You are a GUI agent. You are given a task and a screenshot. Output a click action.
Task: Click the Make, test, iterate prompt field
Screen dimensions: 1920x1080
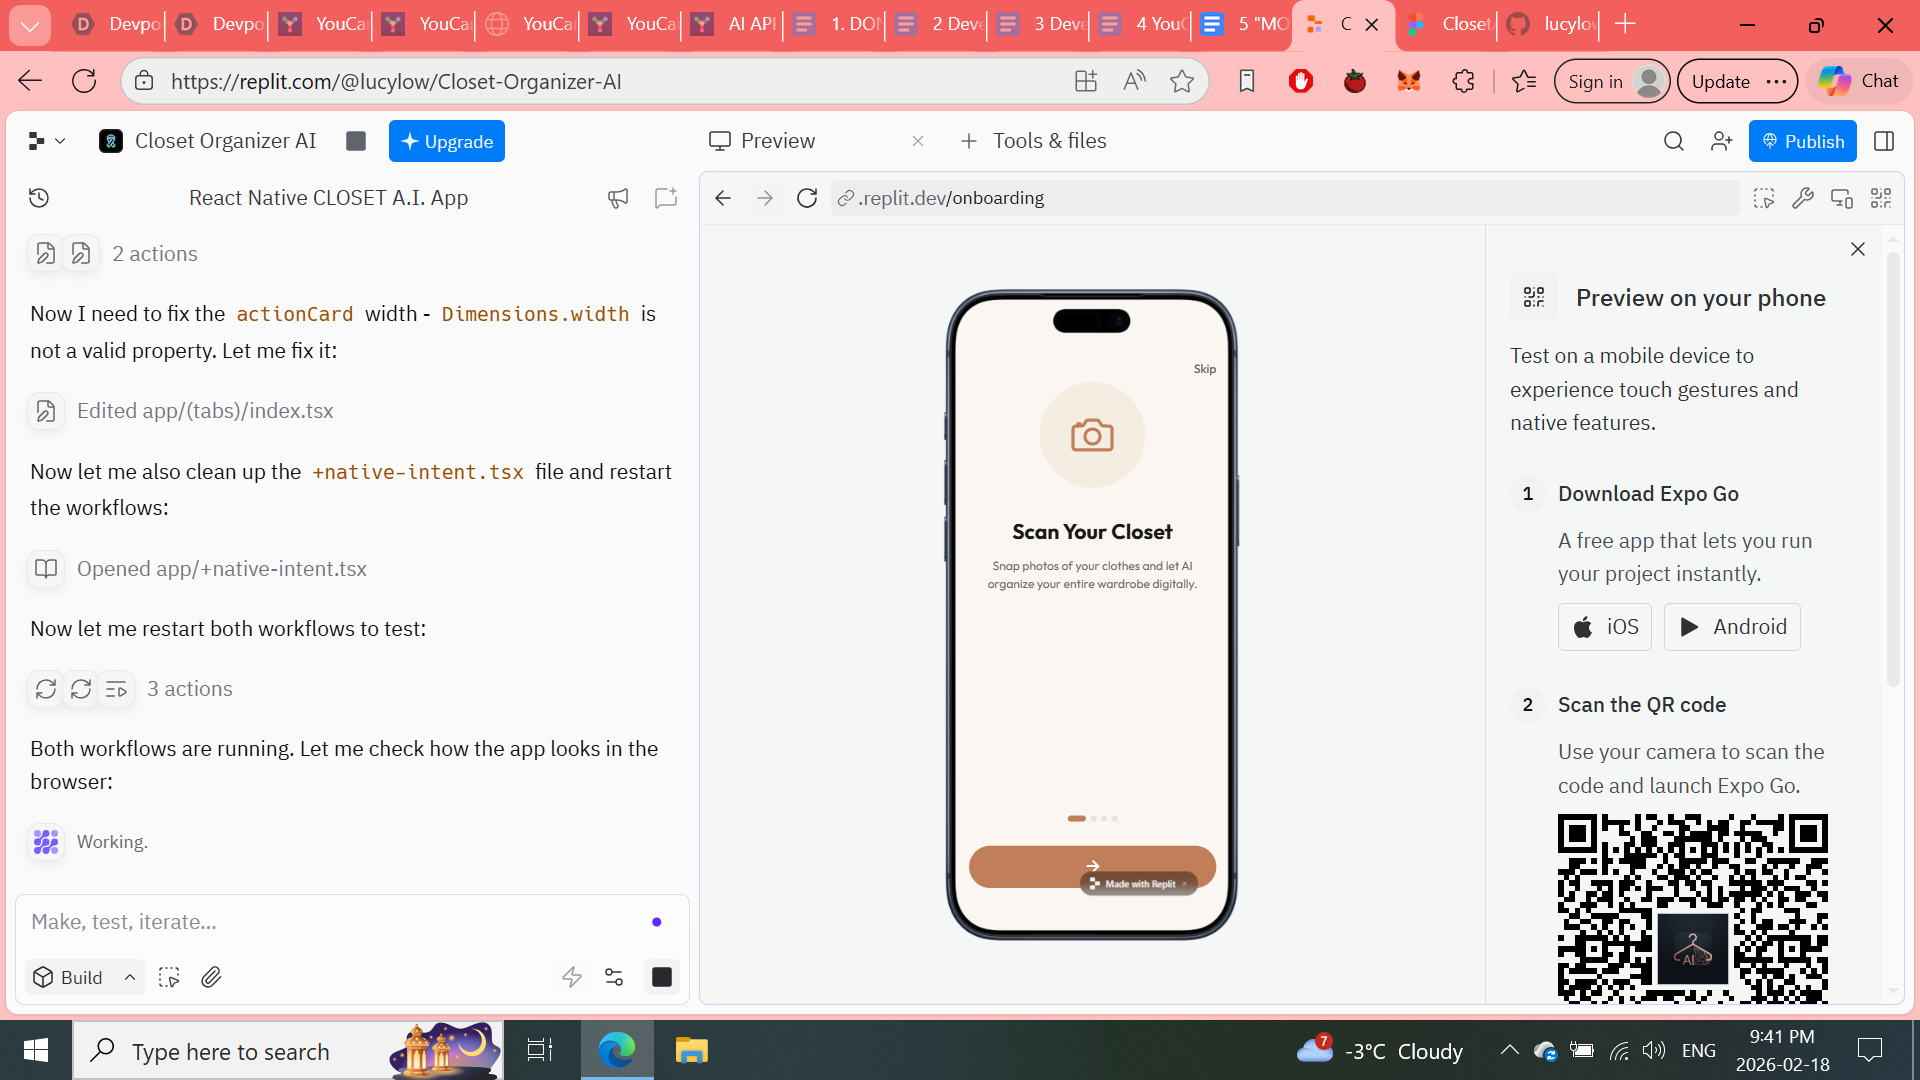(330, 922)
